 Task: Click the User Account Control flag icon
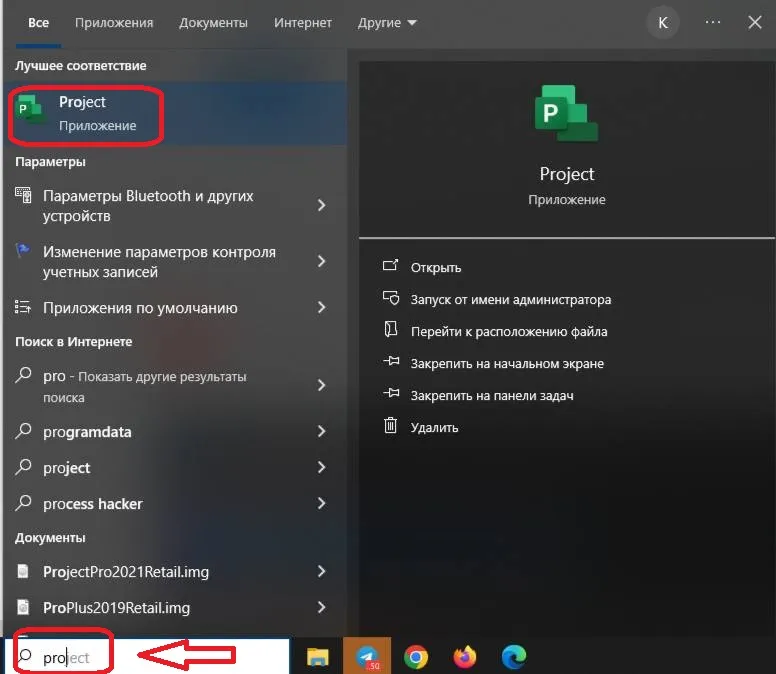point(23,250)
